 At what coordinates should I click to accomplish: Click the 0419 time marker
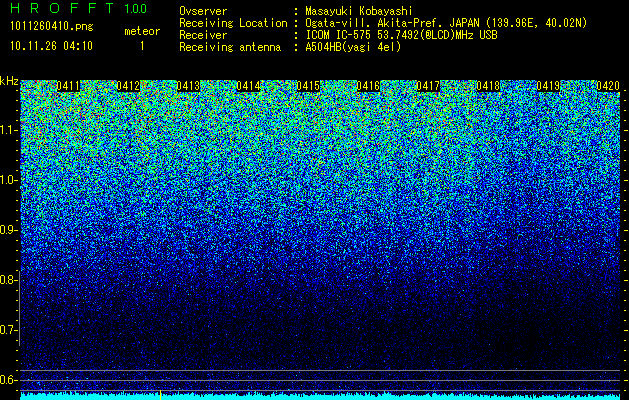[x=548, y=86]
